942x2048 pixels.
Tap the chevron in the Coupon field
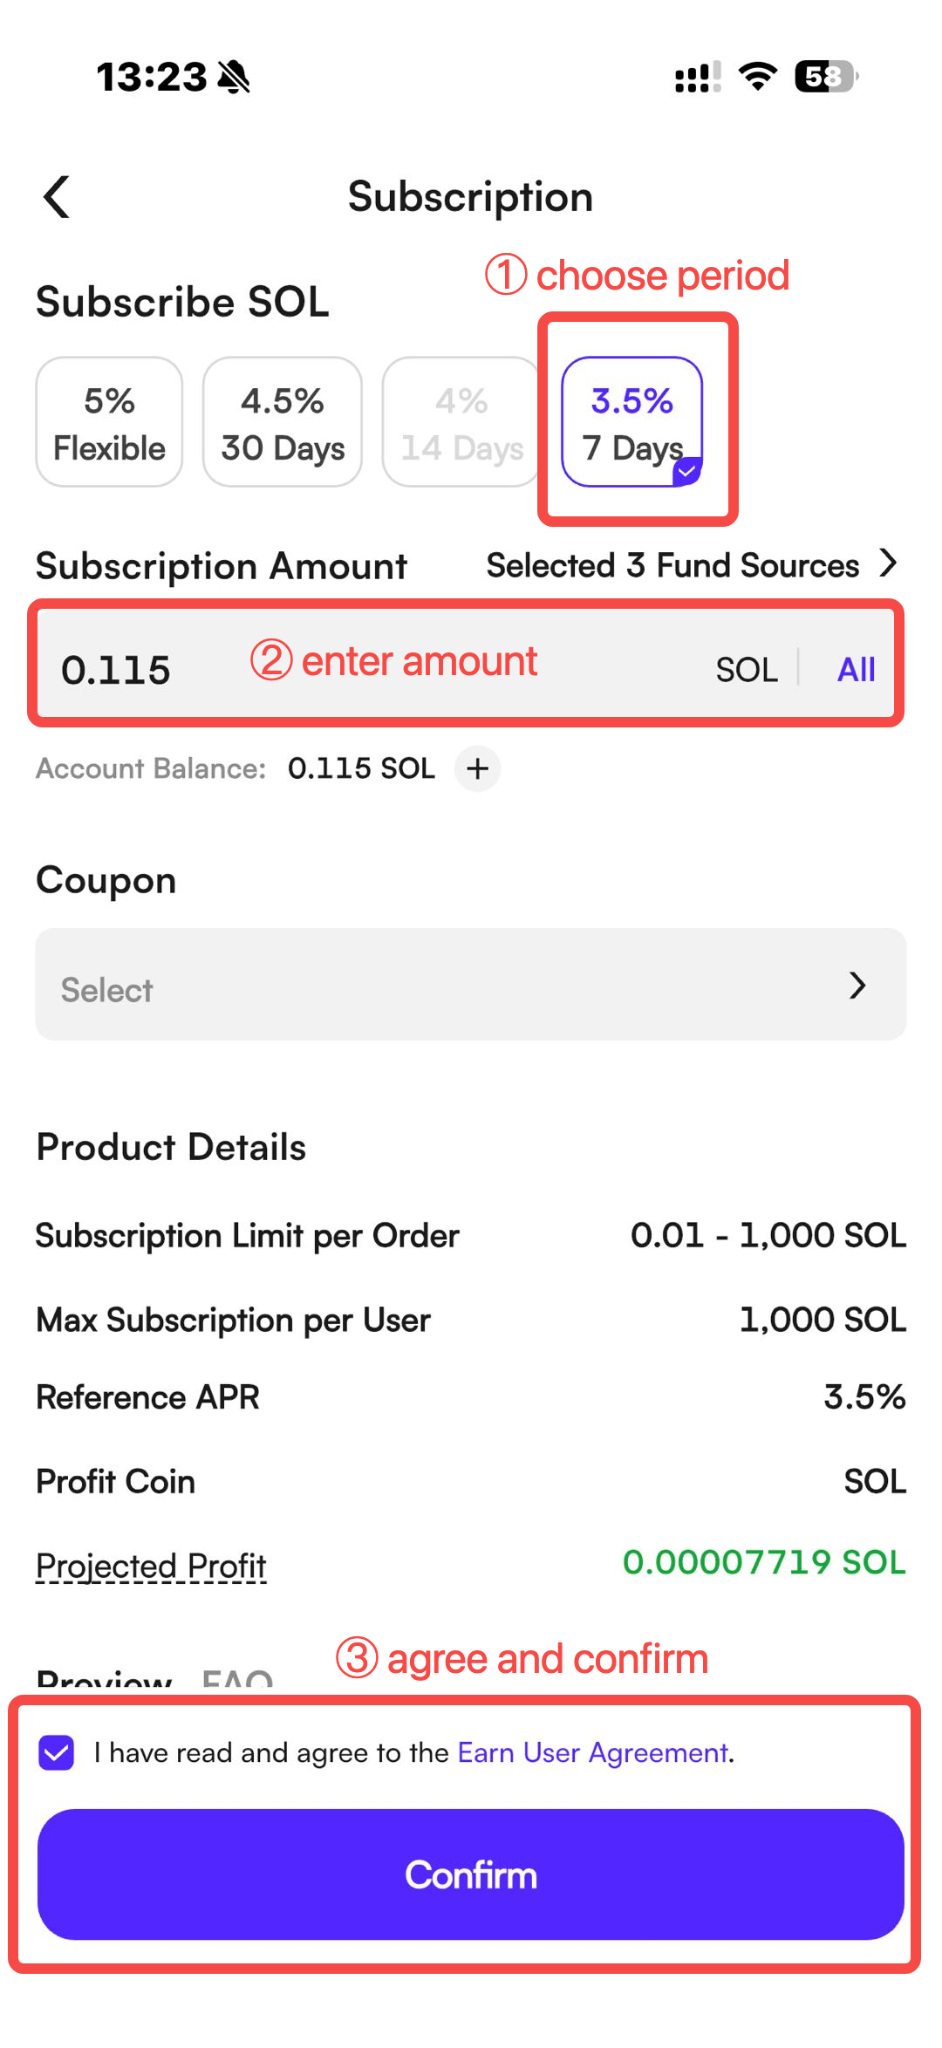click(x=857, y=986)
